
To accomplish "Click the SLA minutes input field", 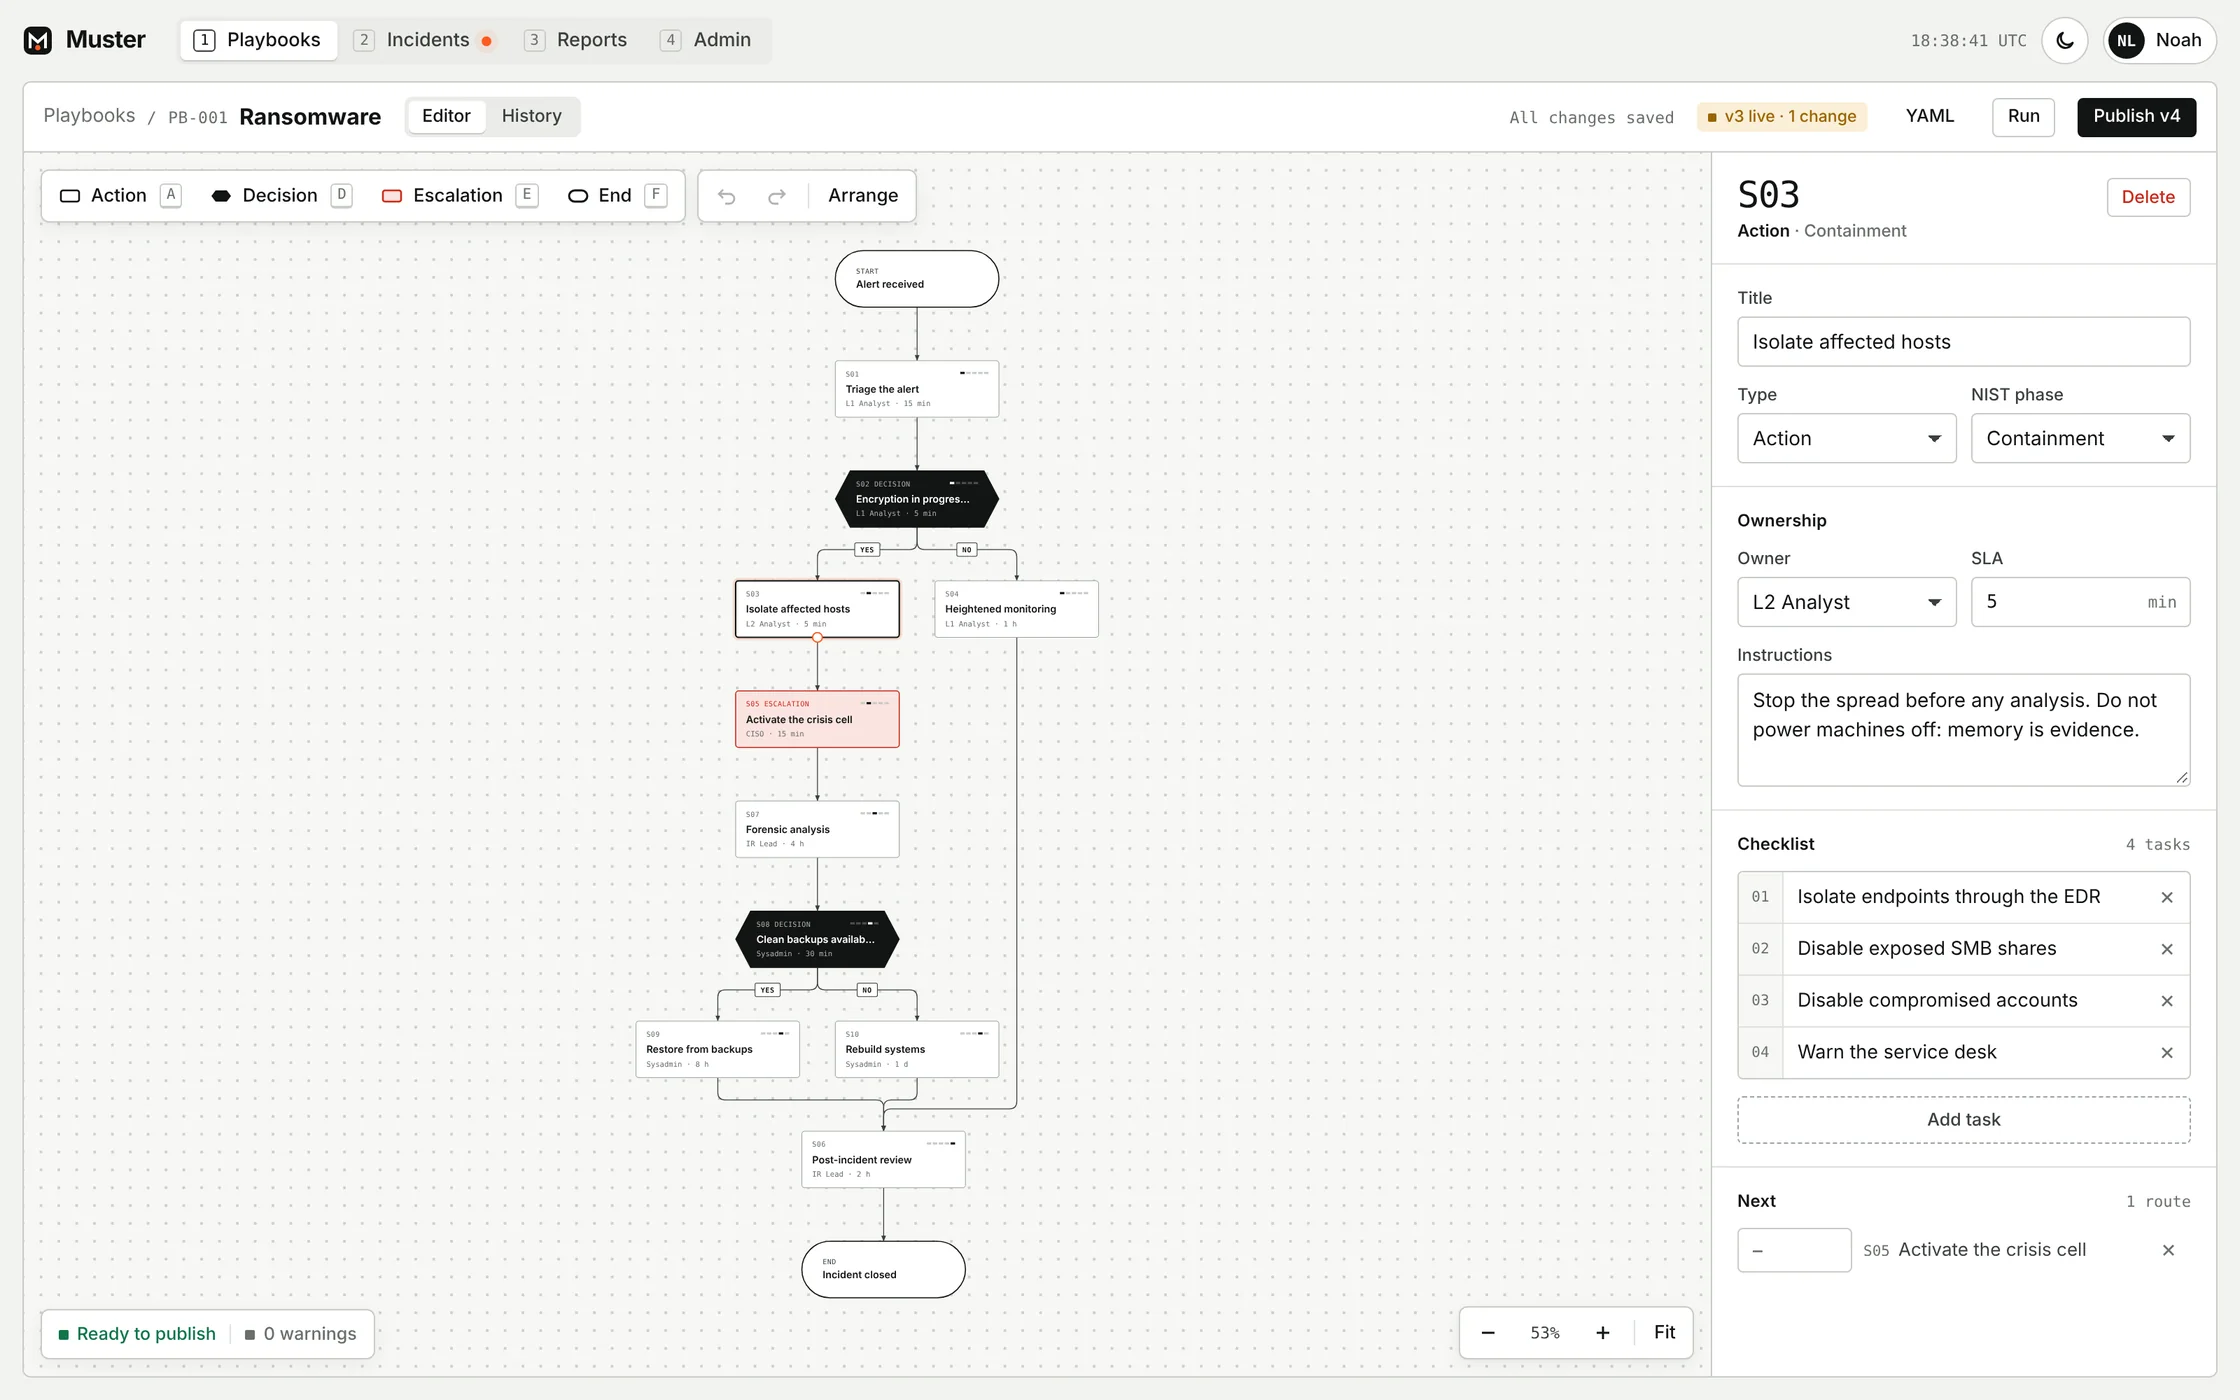I will click(x=2080, y=603).
